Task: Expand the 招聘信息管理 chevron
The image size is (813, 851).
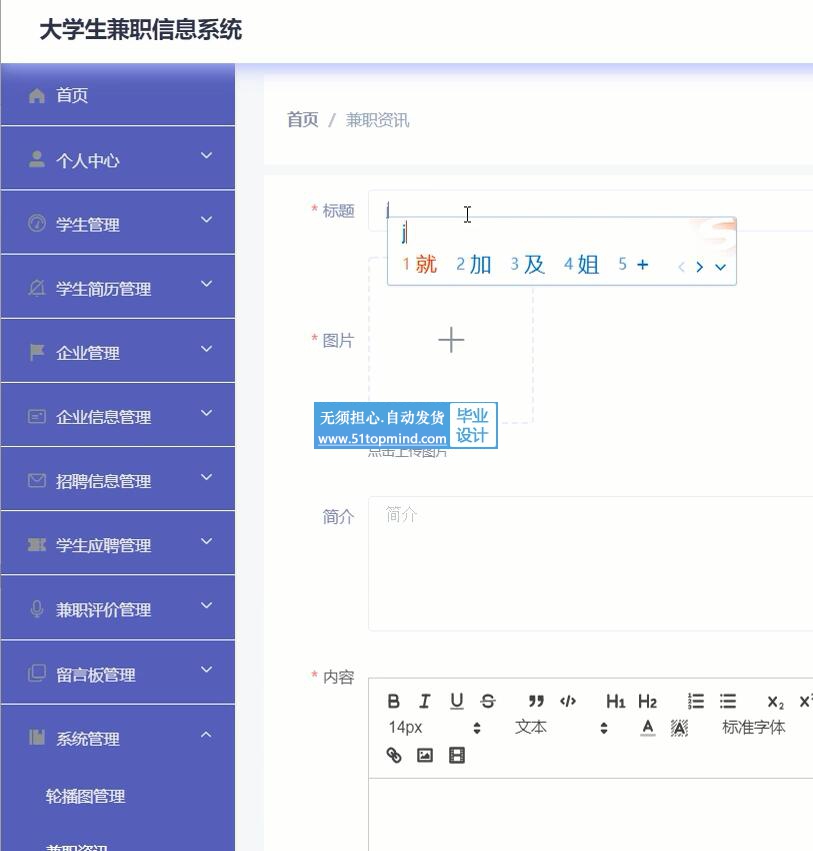Action: point(206,477)
